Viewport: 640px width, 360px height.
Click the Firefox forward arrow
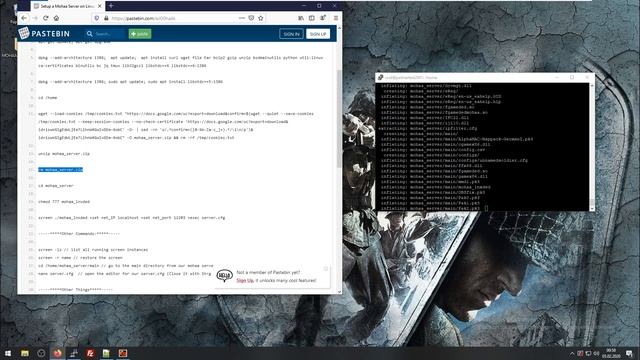(35, 18)
